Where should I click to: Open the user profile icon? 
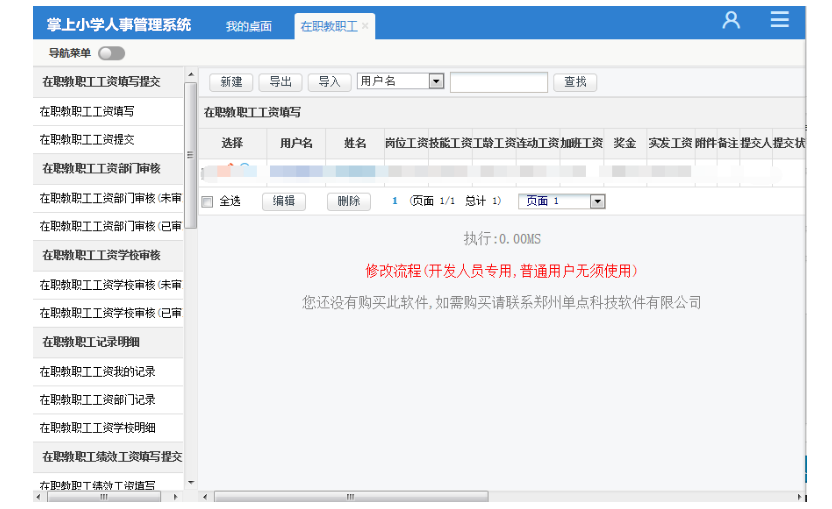pos(731,20)
